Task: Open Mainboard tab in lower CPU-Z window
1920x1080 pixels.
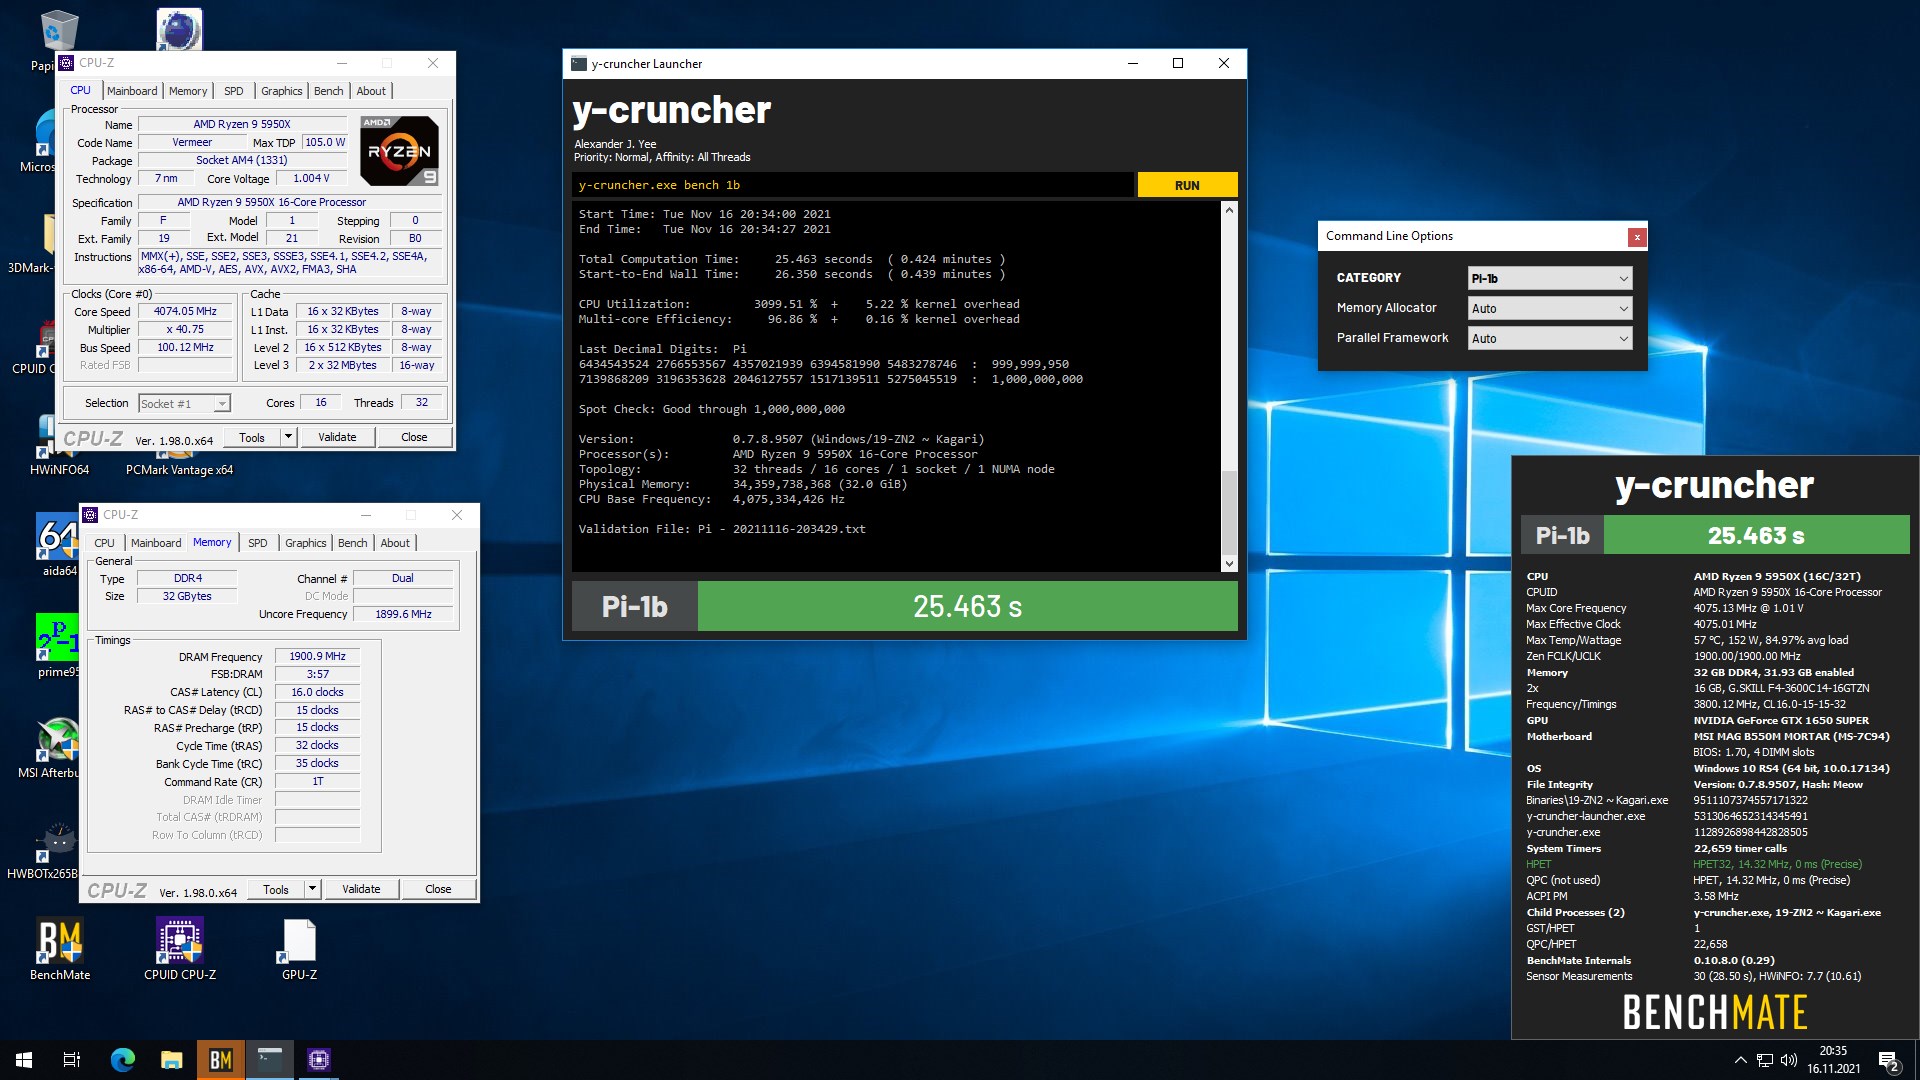Action: click(x=156, y=543)
